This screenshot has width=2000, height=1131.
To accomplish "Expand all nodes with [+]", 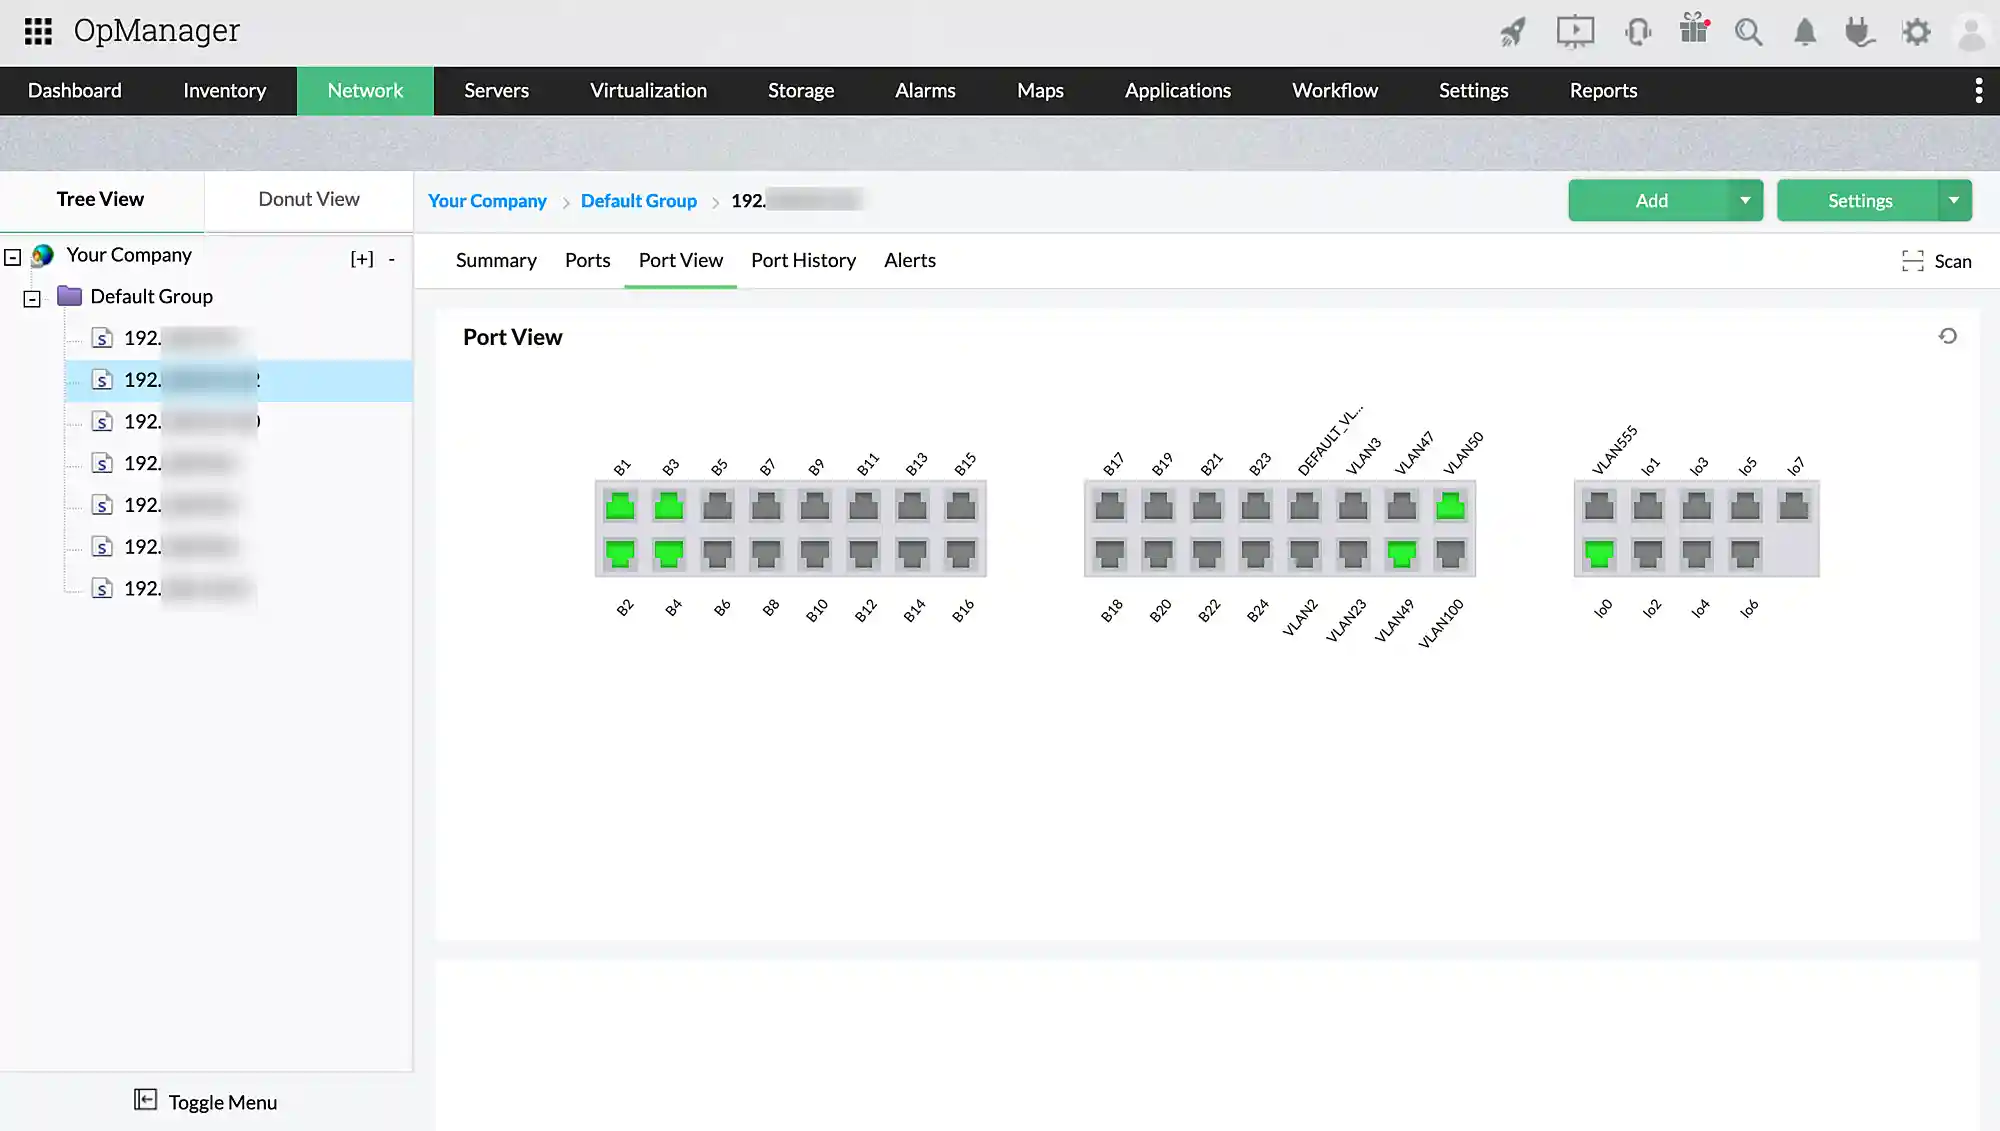I will pos(362,259).
